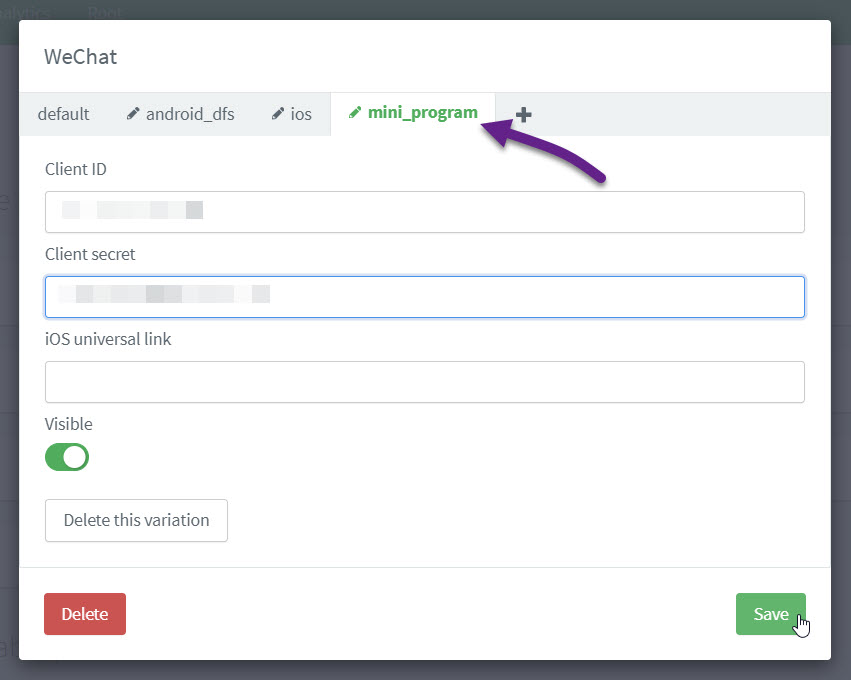Click pencil icon on android_dfs tab
Screen dimensions: 851x680
coord(132,113)
